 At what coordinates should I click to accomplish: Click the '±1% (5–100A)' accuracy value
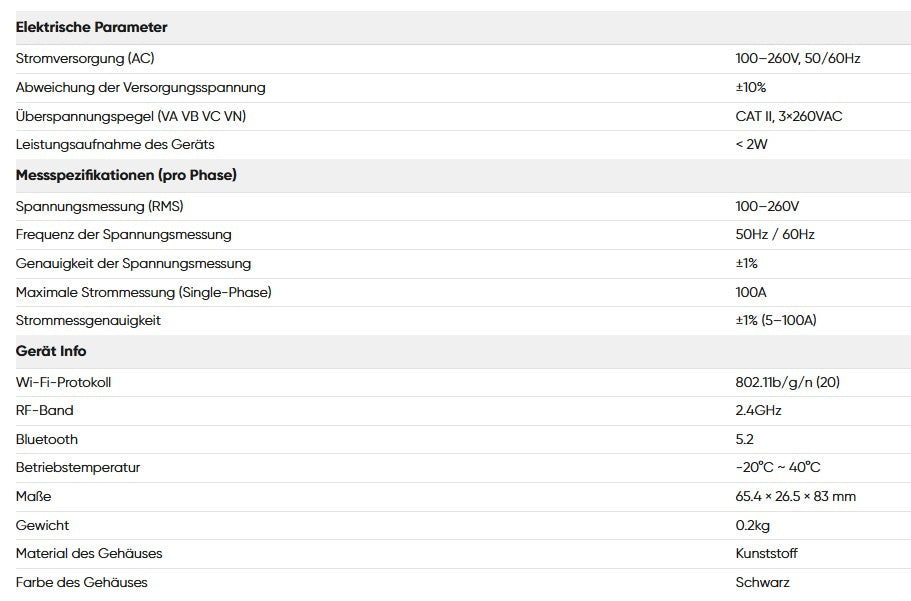coord(775,321)
